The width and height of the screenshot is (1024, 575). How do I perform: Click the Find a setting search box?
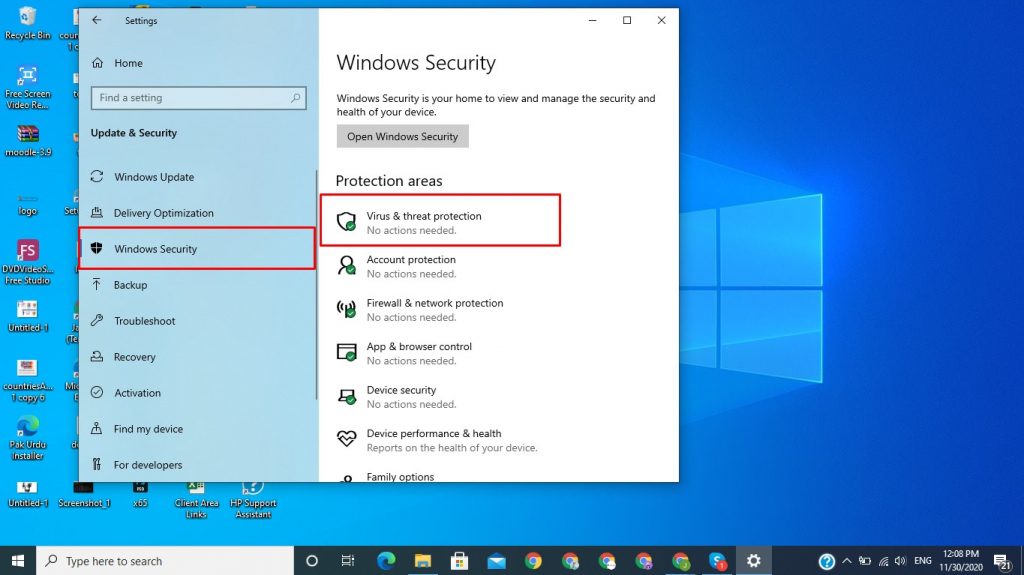point(190,98)
